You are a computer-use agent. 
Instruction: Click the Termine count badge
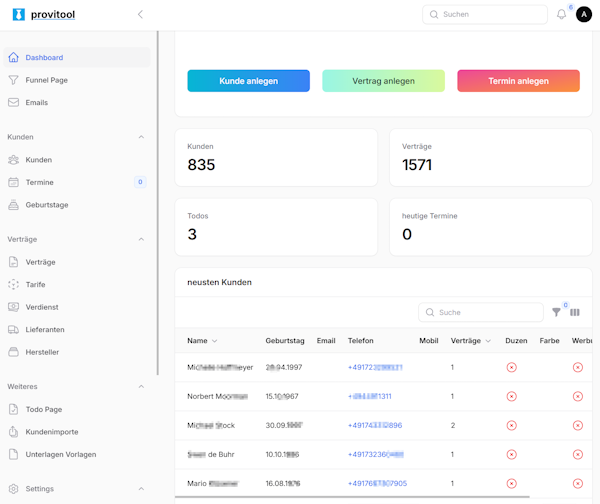click(140, 182)
